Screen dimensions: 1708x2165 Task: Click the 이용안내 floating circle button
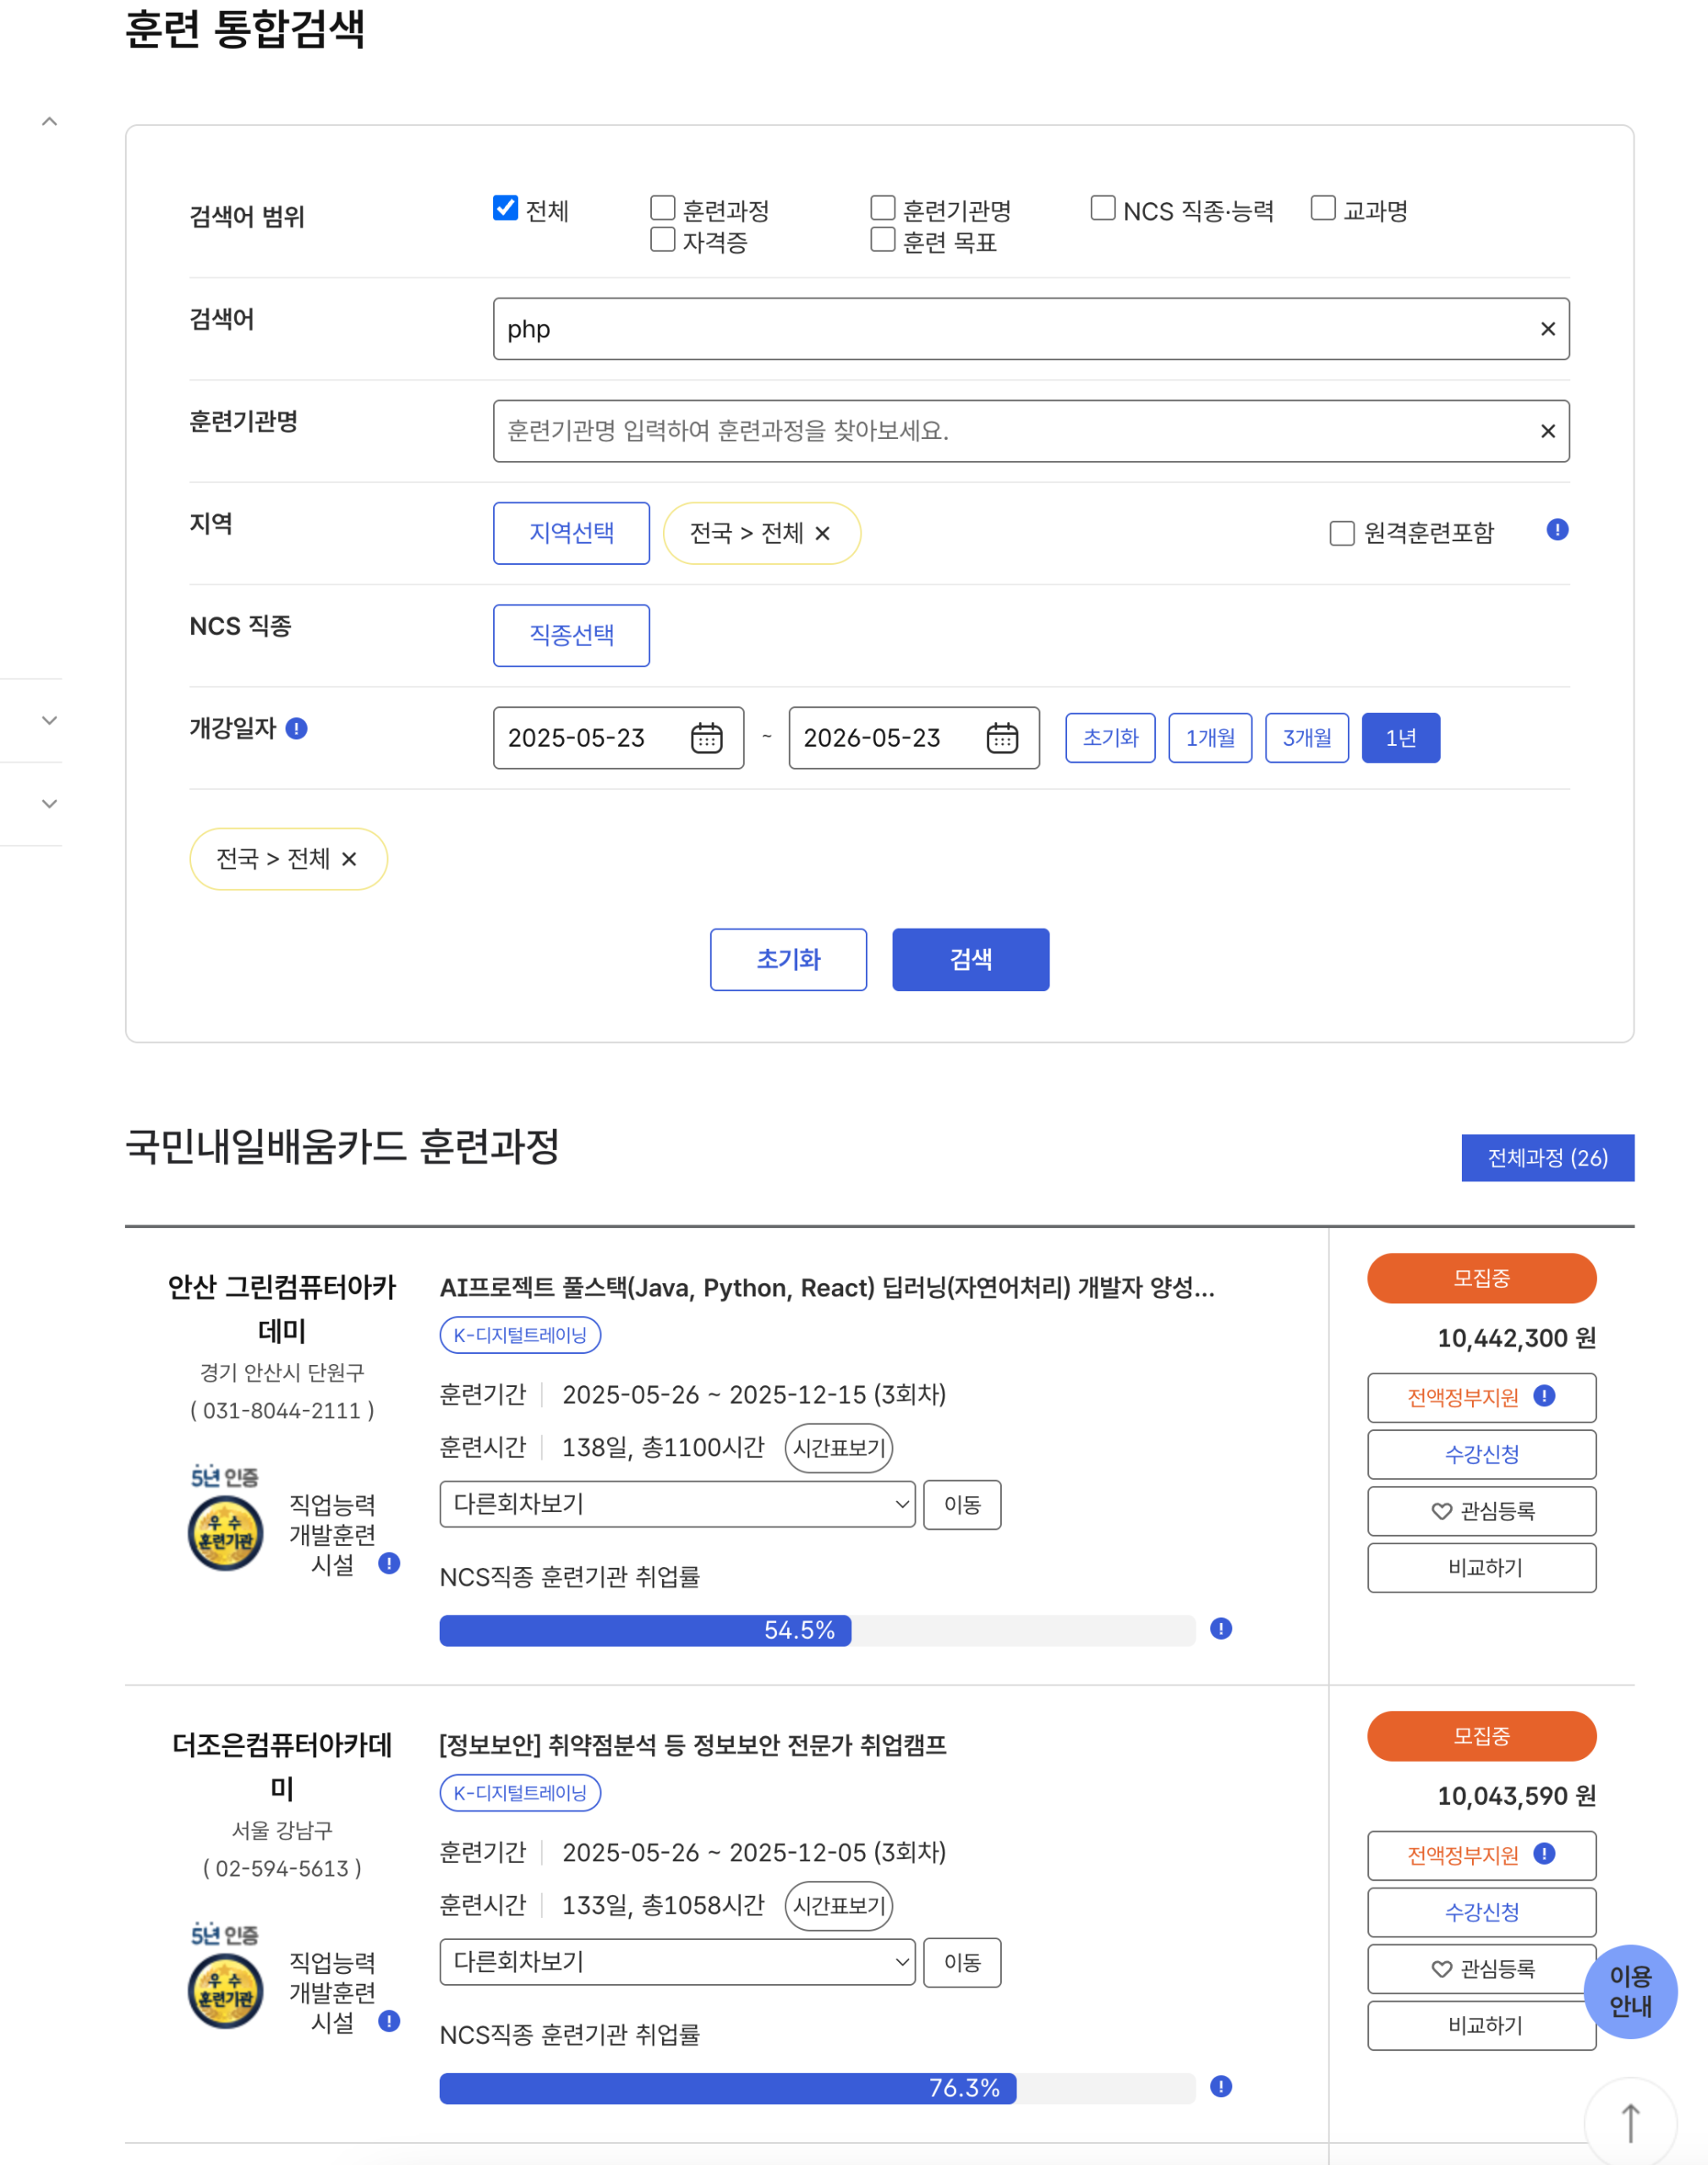(1629, 1991)
